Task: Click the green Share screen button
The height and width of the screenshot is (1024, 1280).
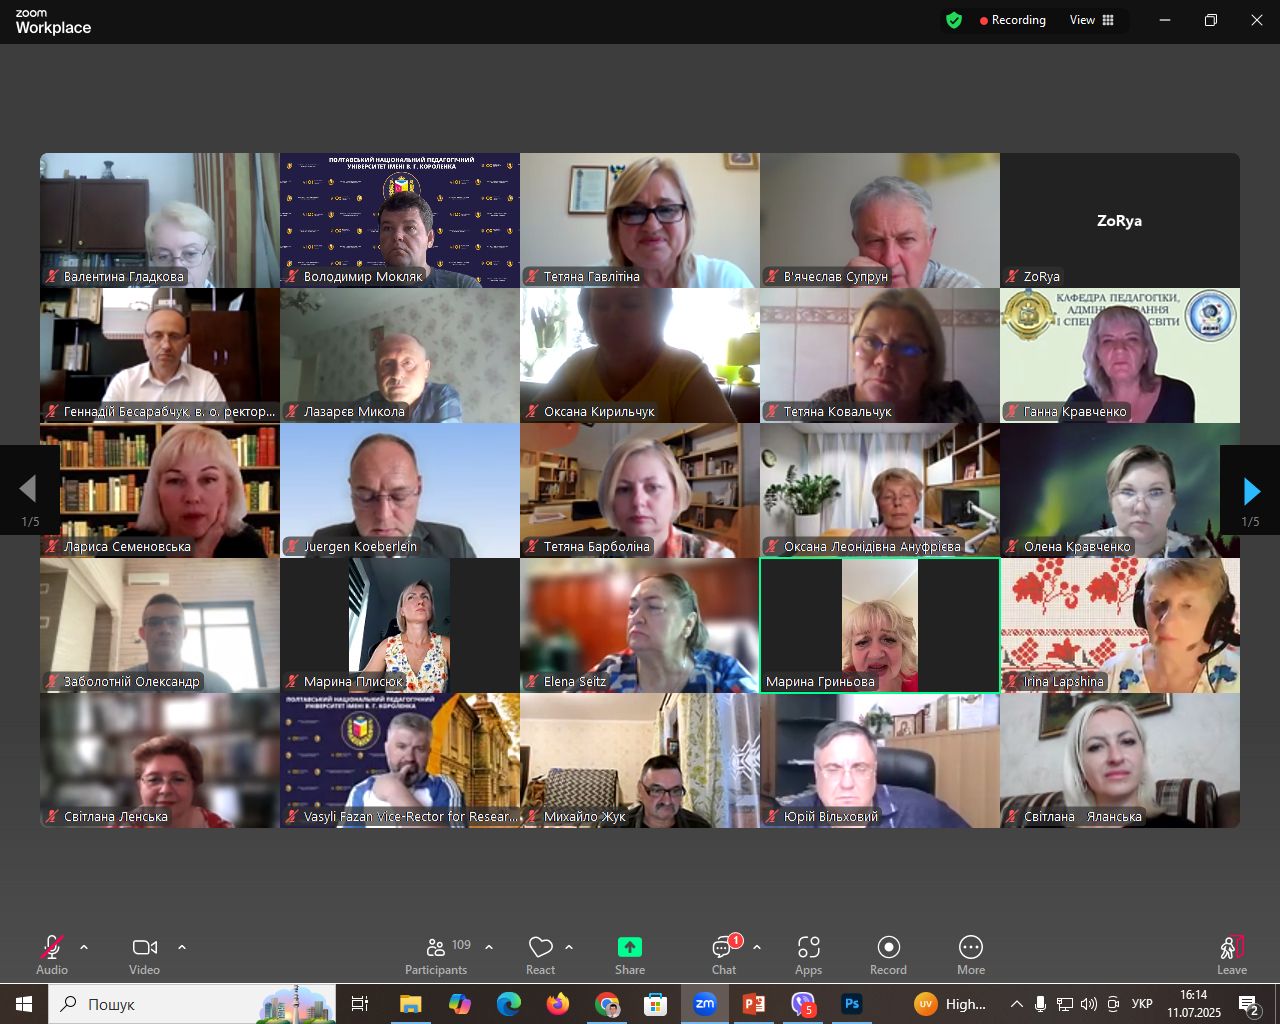Action: tap(630, 955)
